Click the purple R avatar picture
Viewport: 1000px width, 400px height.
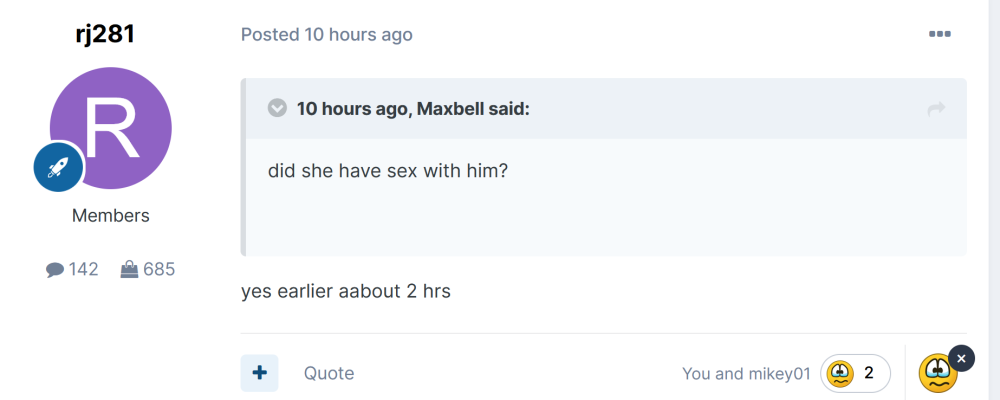(111, 128)
